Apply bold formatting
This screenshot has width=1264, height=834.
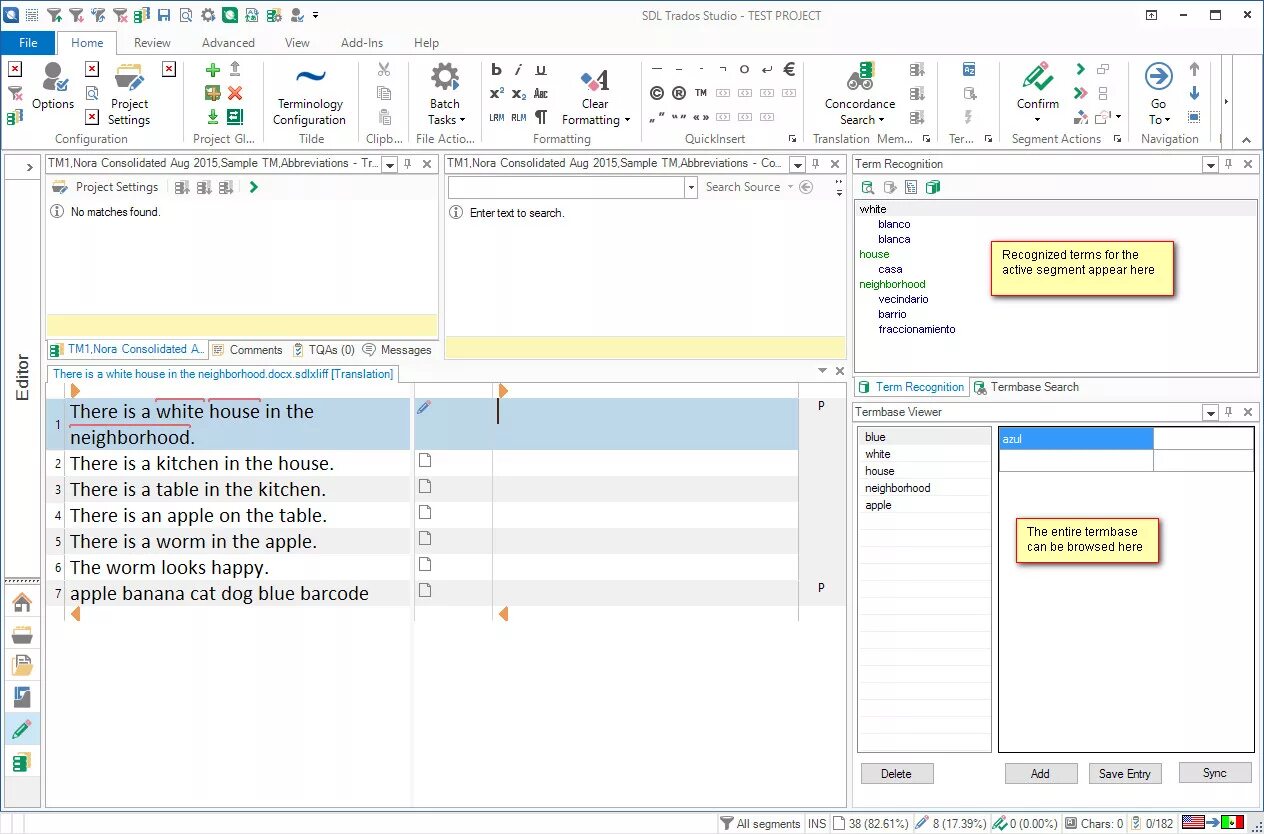point(497,70)
